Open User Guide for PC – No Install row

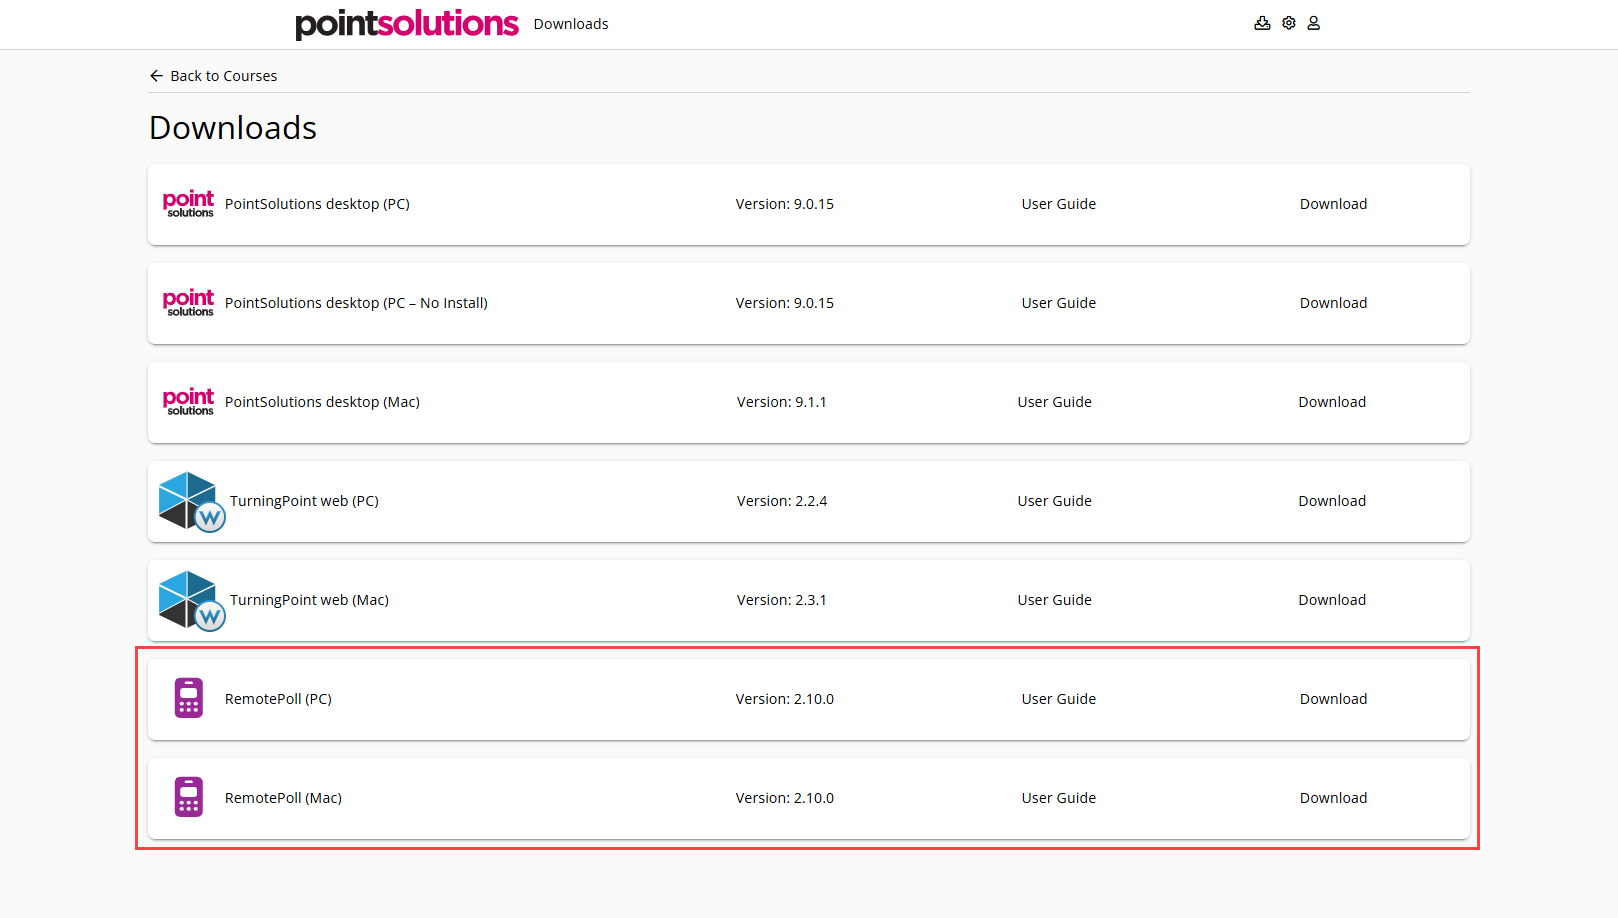point(1059,303)
